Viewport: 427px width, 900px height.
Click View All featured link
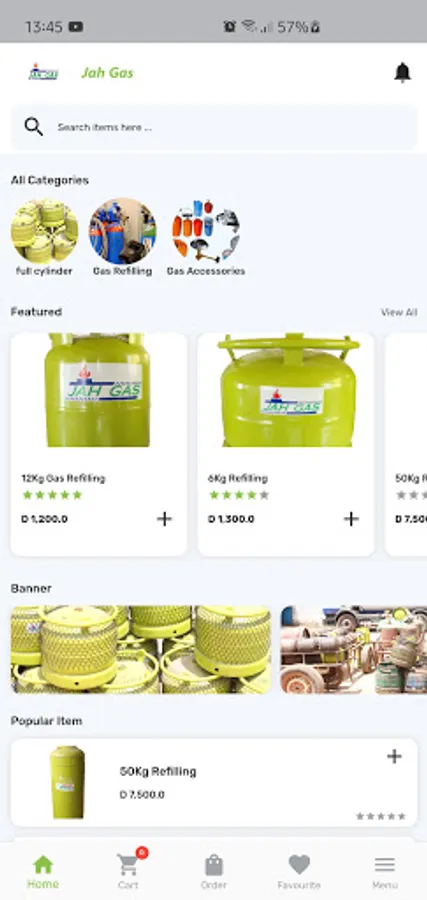[399, 312]
